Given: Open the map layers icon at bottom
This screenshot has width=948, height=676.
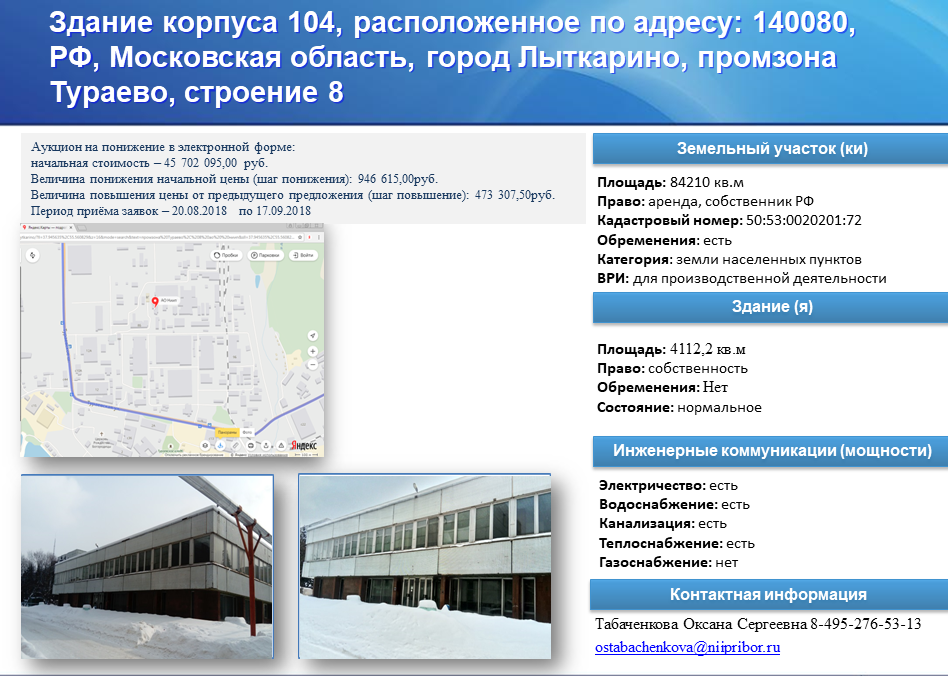Looking at the screenshot, I should 206,445.
